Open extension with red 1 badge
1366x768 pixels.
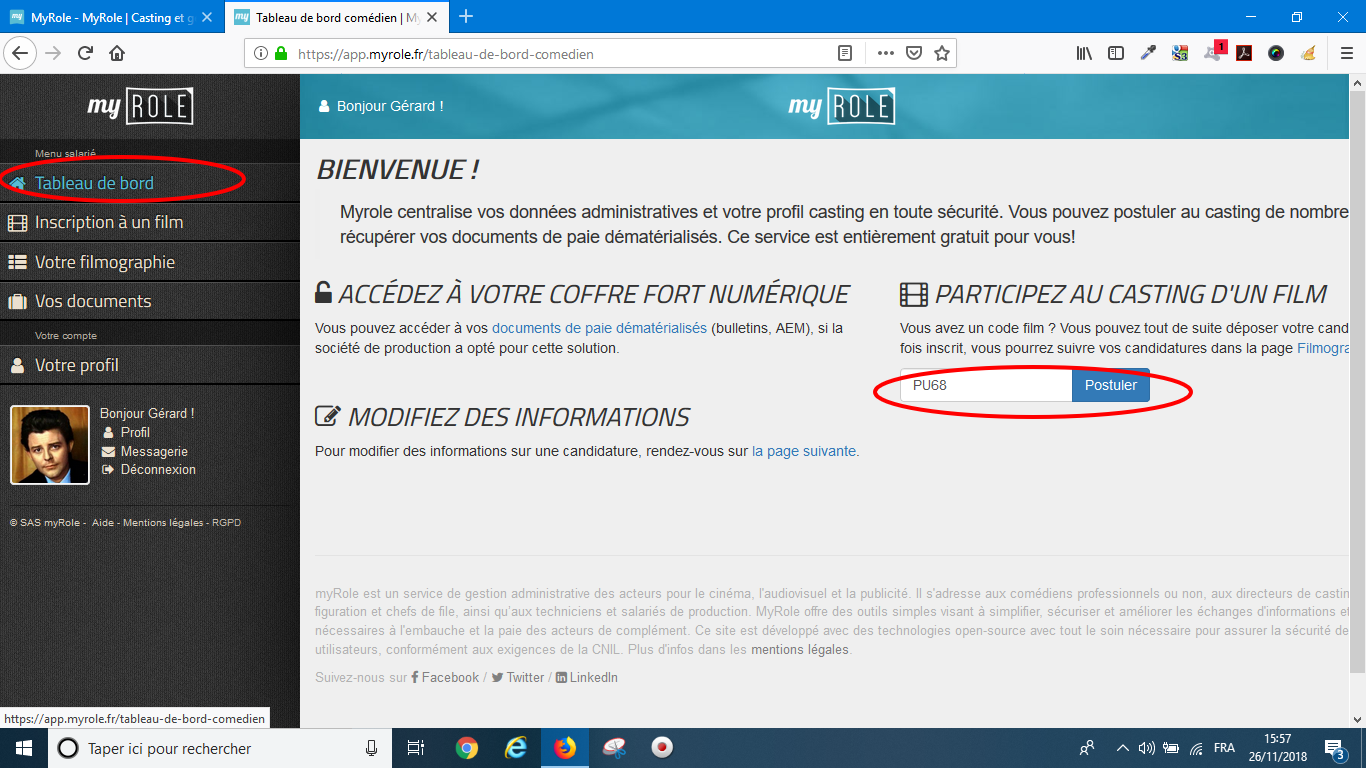pyautogui.click(x=1214, y=52)
